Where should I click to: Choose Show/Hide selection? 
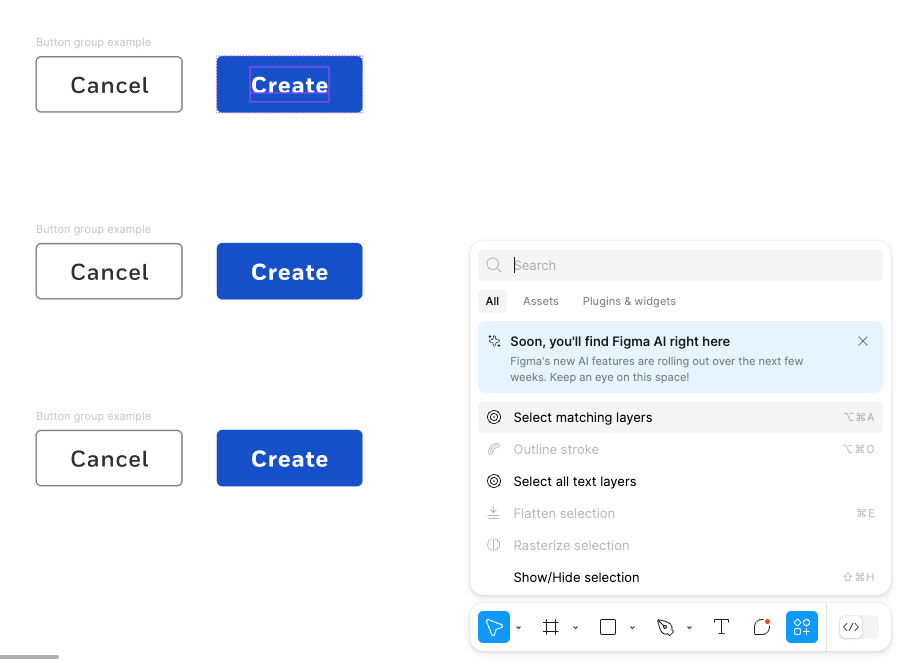[680, 577]
